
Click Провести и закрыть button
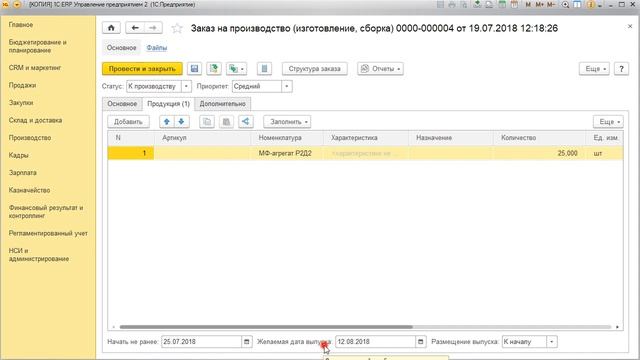[142, 69]
